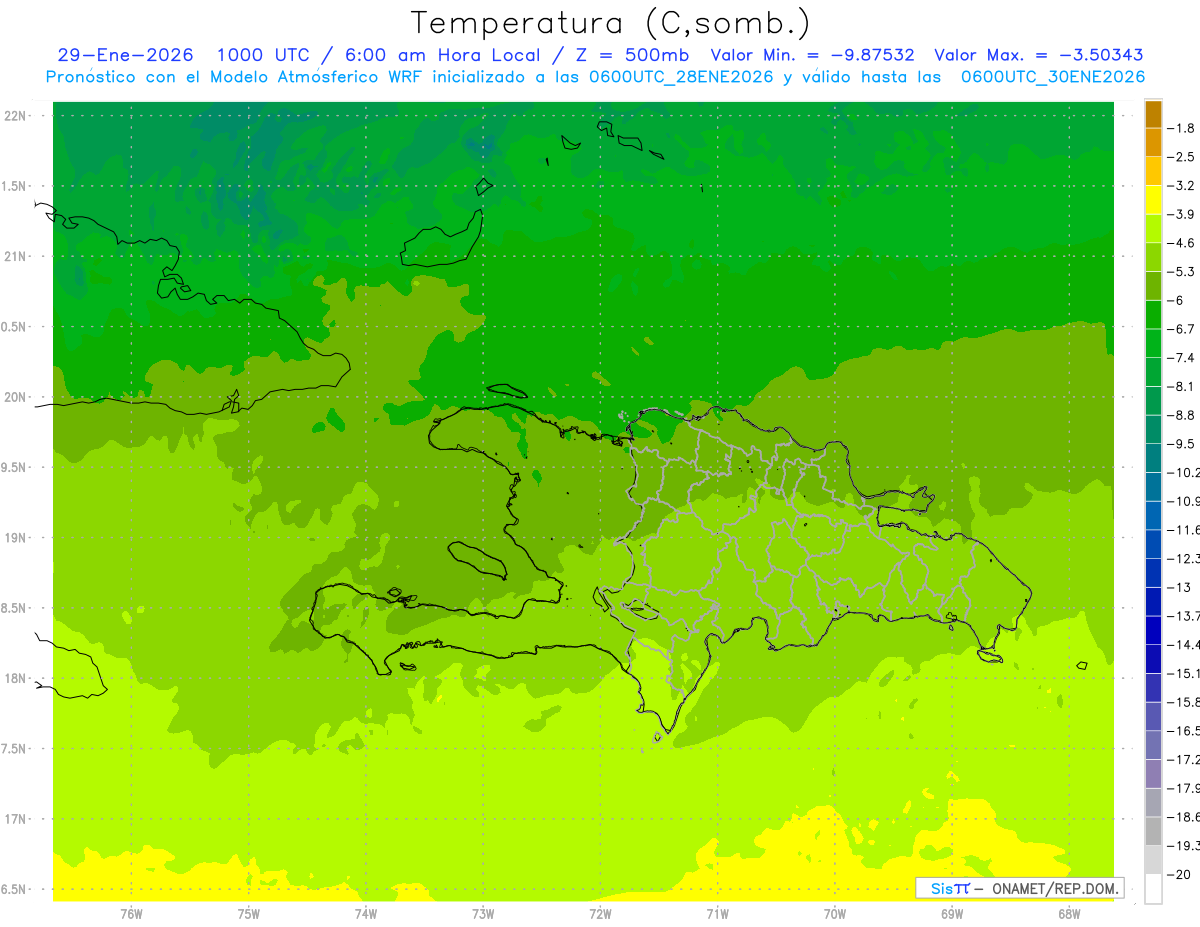Click the 70W longitude axis label
The image size is (1200, 927).
point(835,914)
